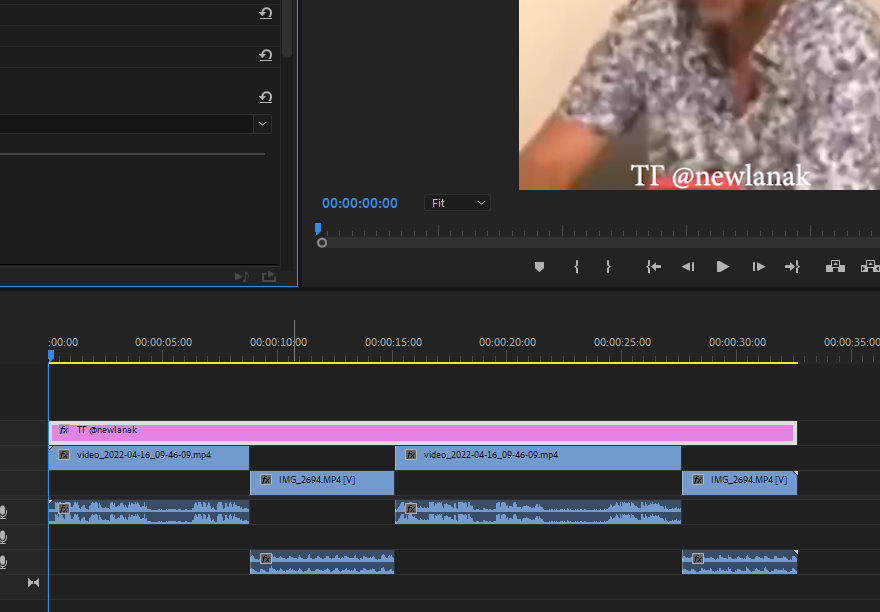Click the Mark Out bracket icon
The height and width of the screenshot is (612, 880).
[608, 267]
